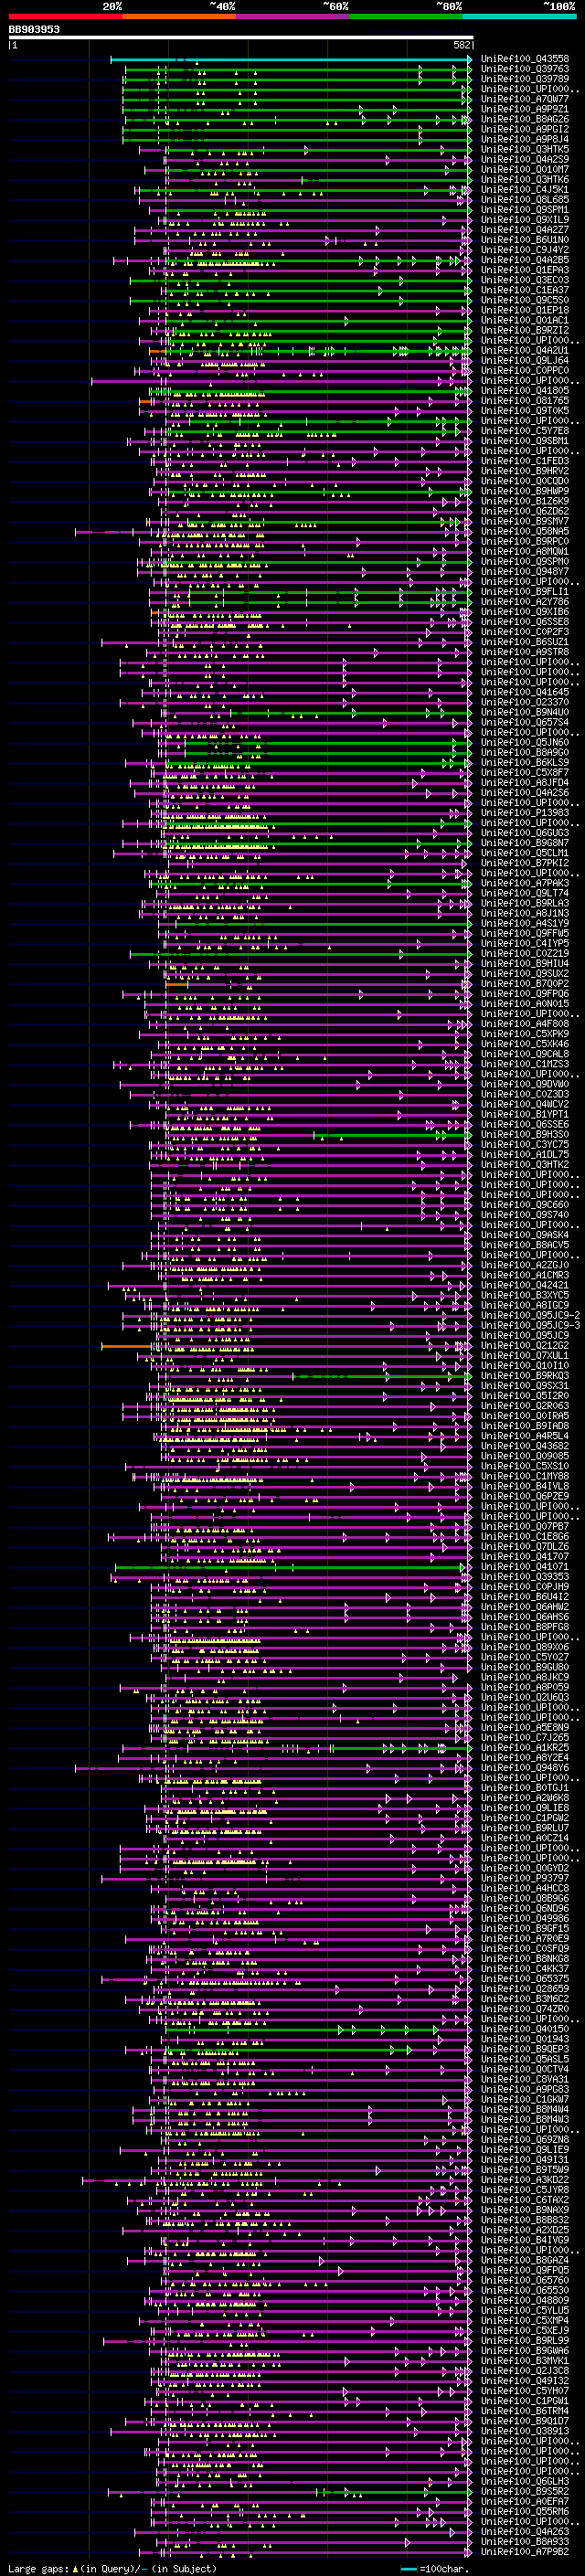585x2576 pixels.
Task: Select hit UniRef100_Q55RM6
Action: coord(525,2512)
